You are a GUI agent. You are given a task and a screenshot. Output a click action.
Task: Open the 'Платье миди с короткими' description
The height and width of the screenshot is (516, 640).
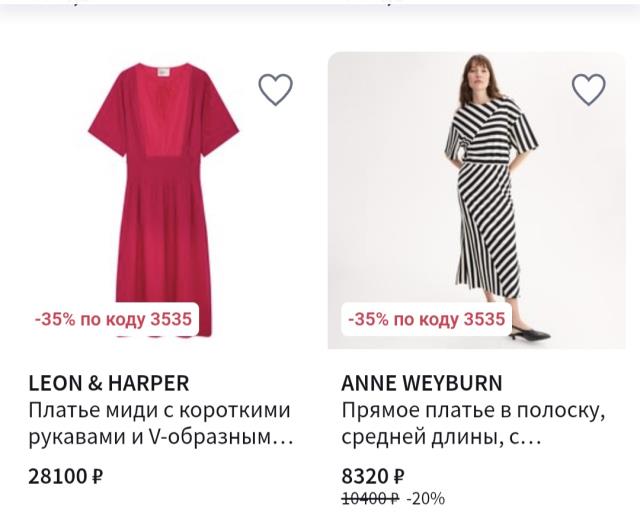[159, 411]
